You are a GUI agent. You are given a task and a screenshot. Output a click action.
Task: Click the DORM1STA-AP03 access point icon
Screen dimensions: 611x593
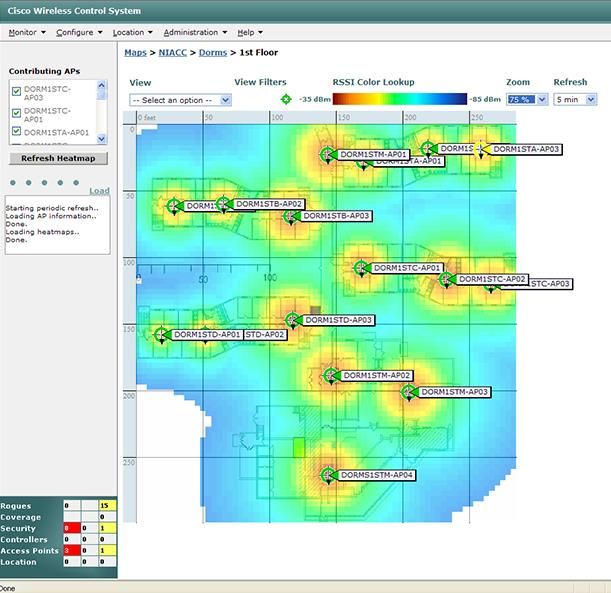point(481,149)
